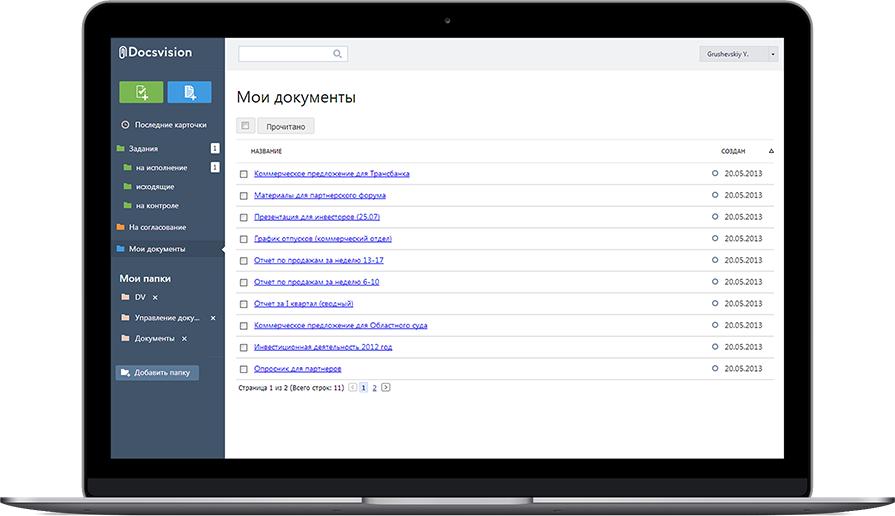The image size is (895, 516).
Task: Open the Задания folder
Action: click(x=143, y=148)
